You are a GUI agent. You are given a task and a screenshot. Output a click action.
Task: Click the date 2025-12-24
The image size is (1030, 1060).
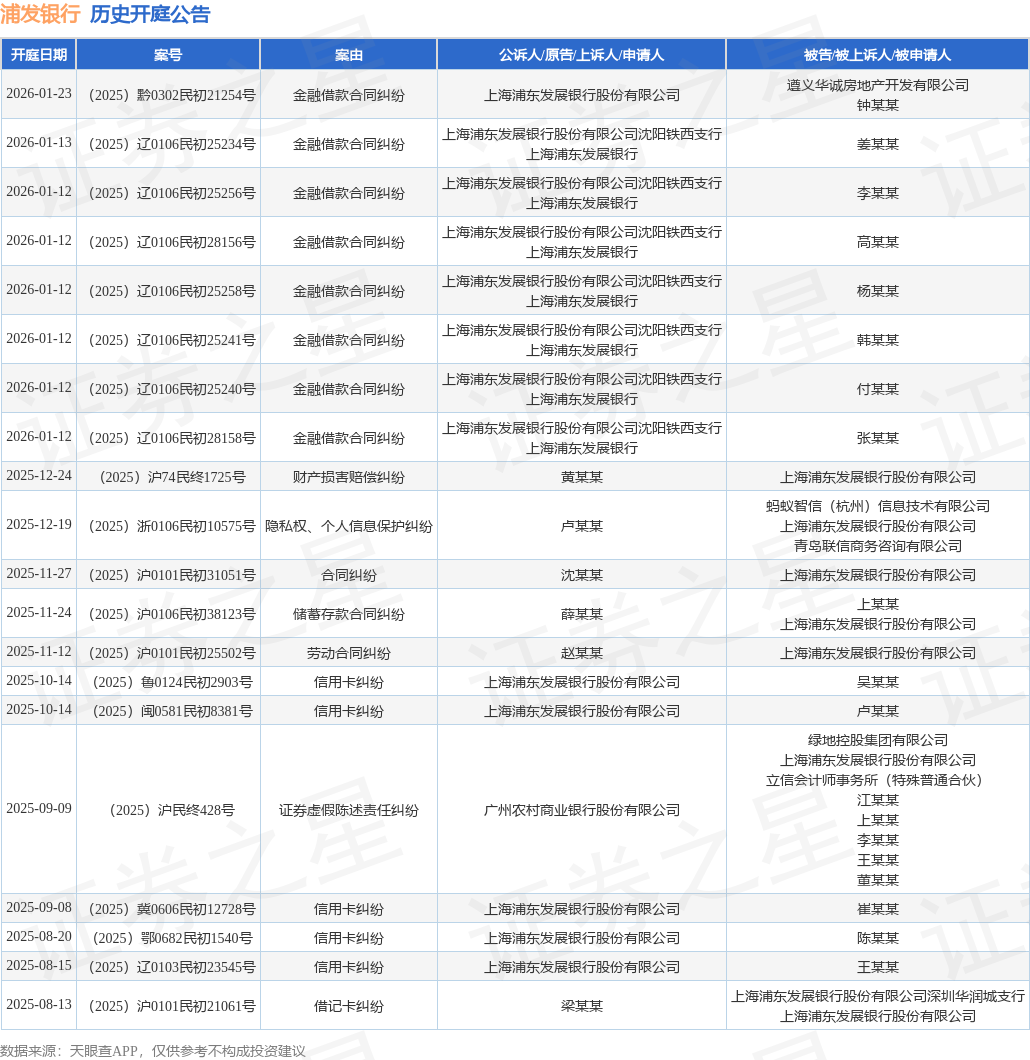coord(39,476)
